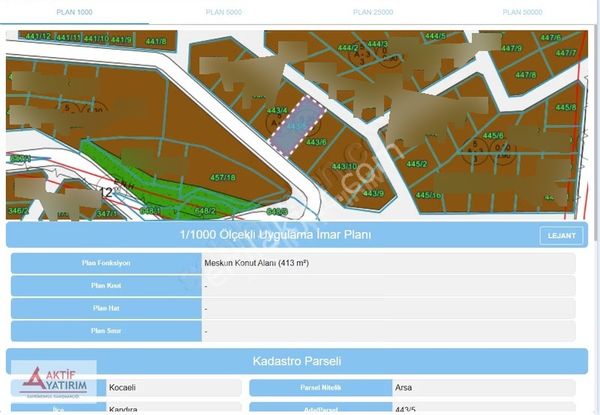600x415 pixels.
Task: Click the Kadastro Parseli section header
Action: [297, 360]
